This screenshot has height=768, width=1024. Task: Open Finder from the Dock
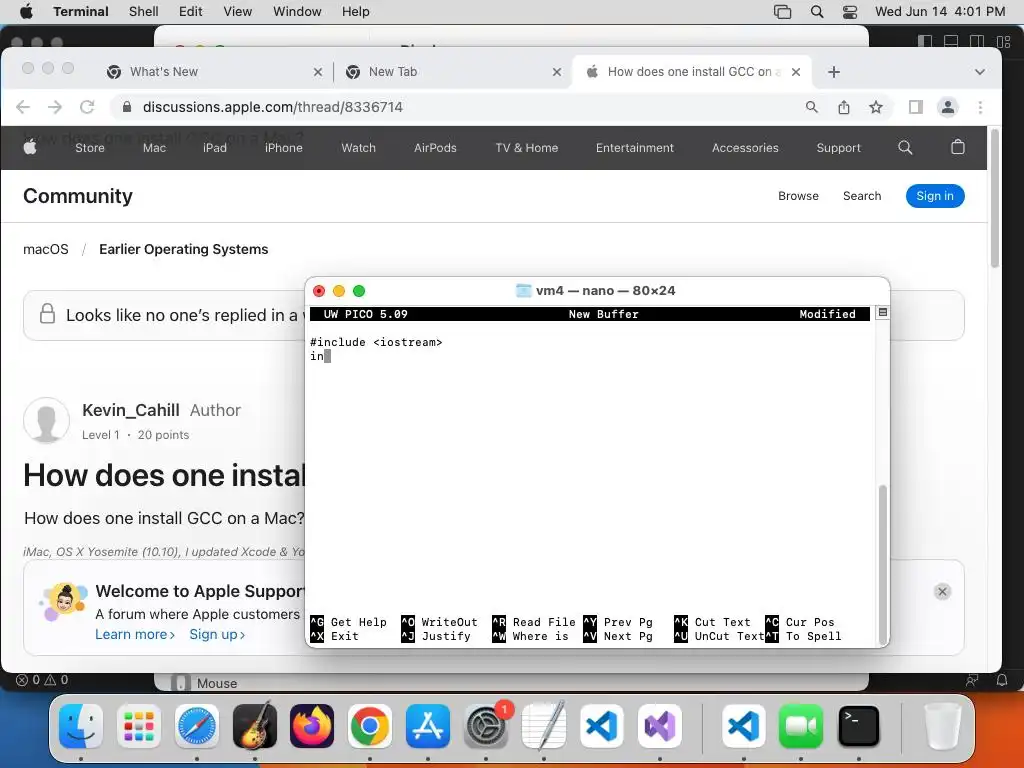pos(81,726)
